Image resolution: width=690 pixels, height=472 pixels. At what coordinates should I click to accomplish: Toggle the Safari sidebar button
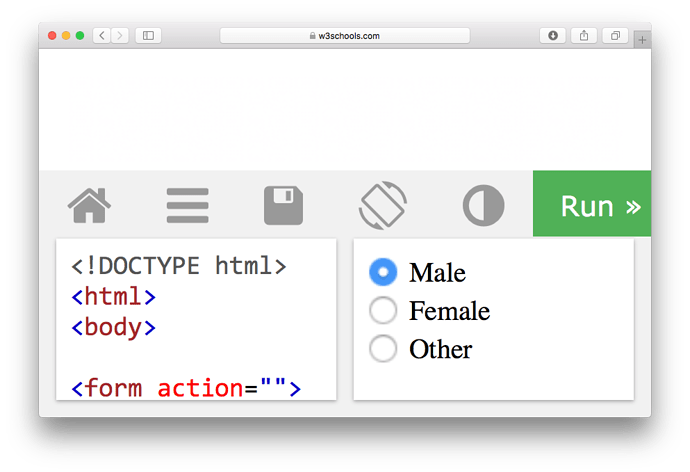tap(148, 36)
